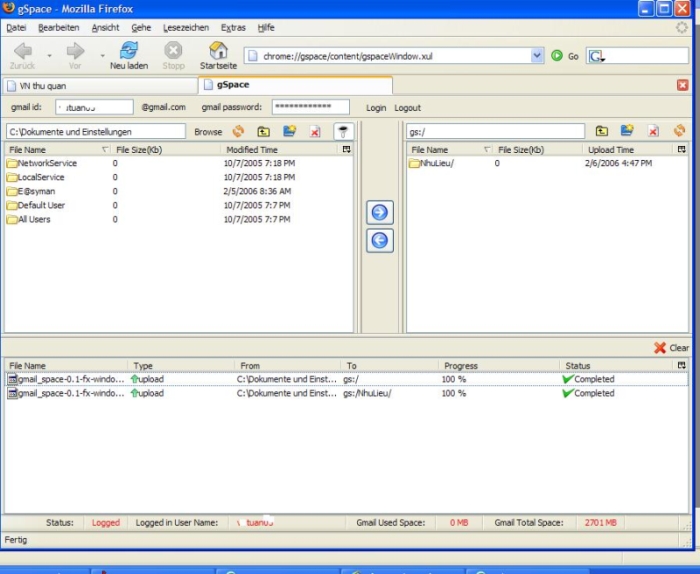Open column picker of remote file list

681,150
